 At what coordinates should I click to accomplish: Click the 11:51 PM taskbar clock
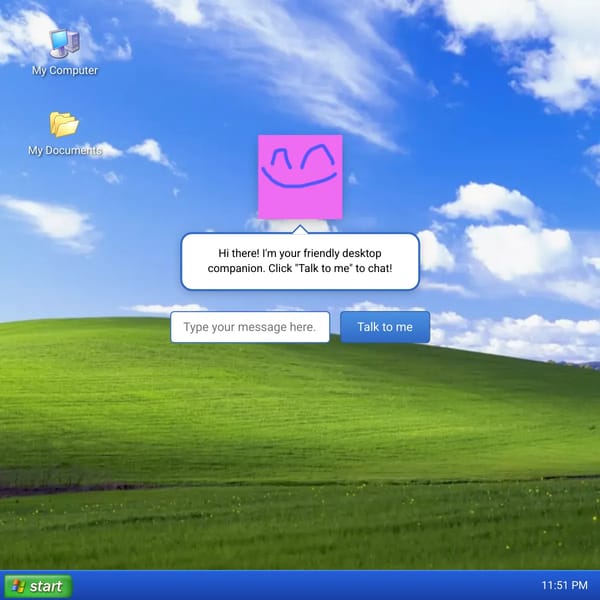564,585
